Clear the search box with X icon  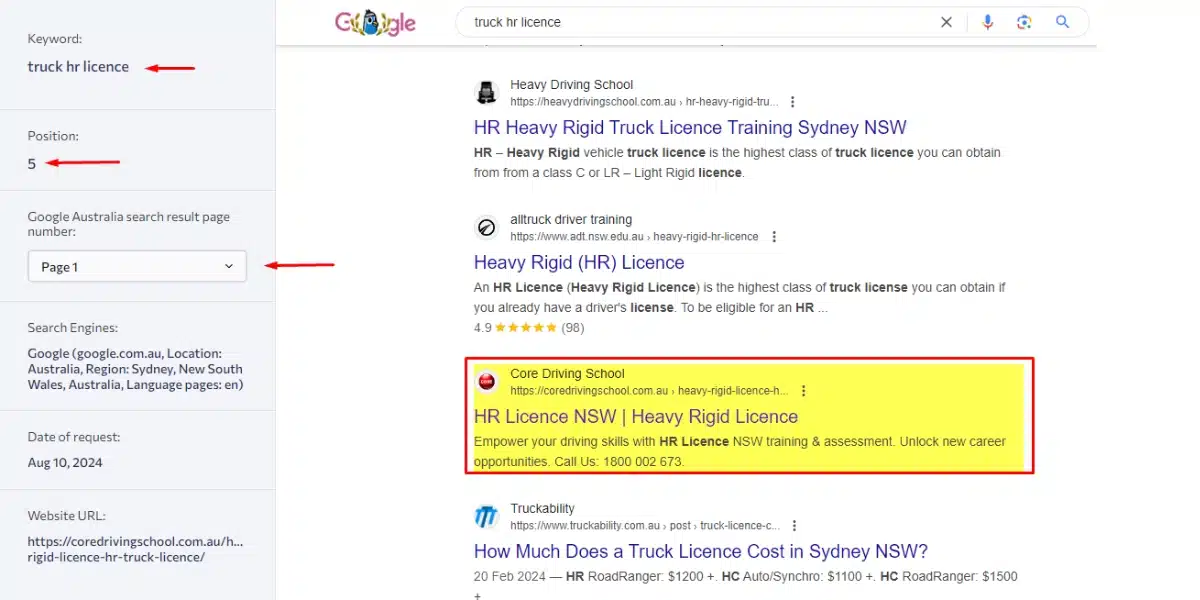pos(946,22)
